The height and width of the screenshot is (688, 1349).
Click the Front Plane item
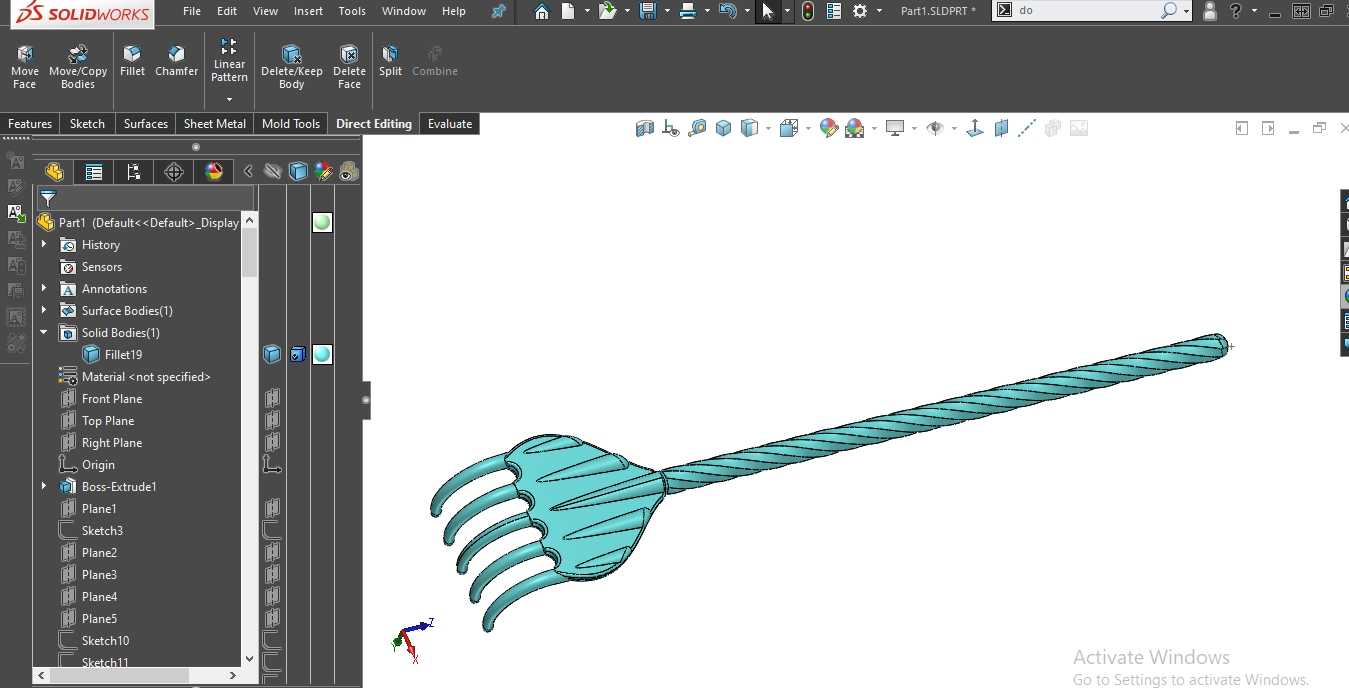[x=112, y=399]
